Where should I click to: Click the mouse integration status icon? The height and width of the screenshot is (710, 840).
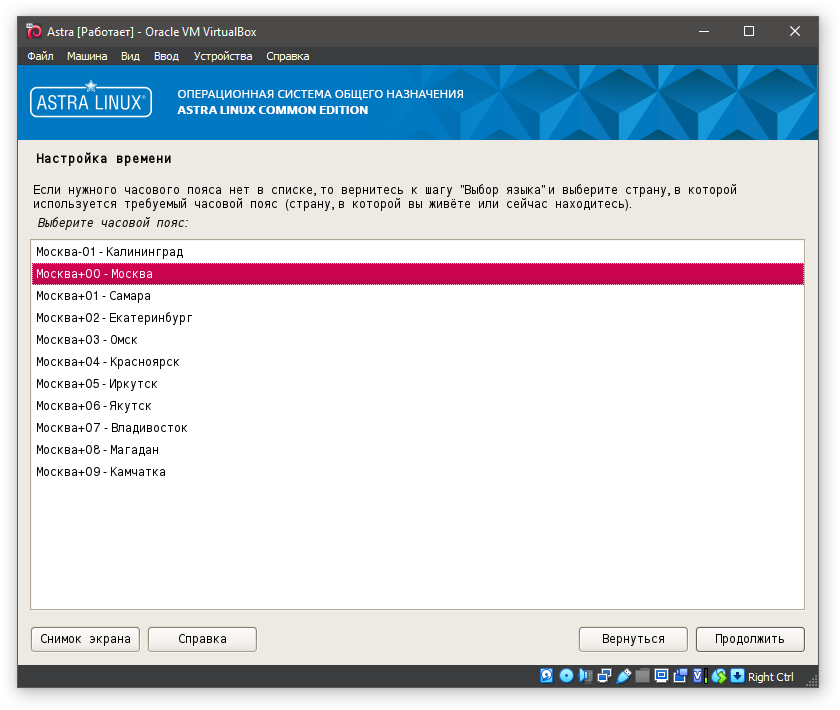[719, 676]
